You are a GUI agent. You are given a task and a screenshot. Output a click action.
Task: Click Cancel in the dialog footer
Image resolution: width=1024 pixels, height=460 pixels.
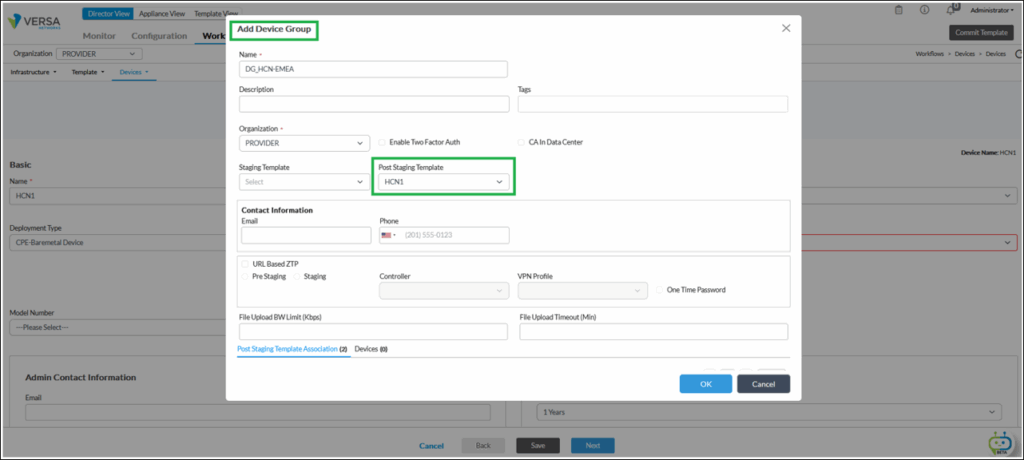click(x=763, y=384)
